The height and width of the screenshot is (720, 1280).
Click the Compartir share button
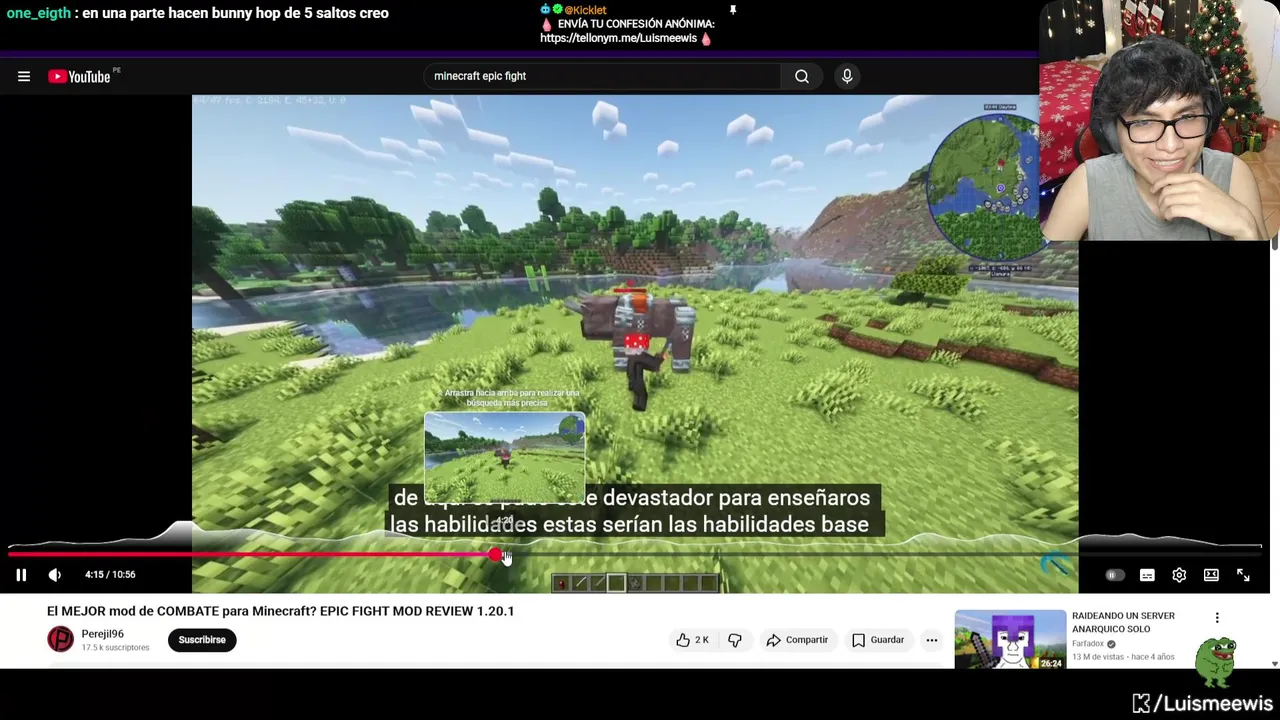[x=797, y=640]
